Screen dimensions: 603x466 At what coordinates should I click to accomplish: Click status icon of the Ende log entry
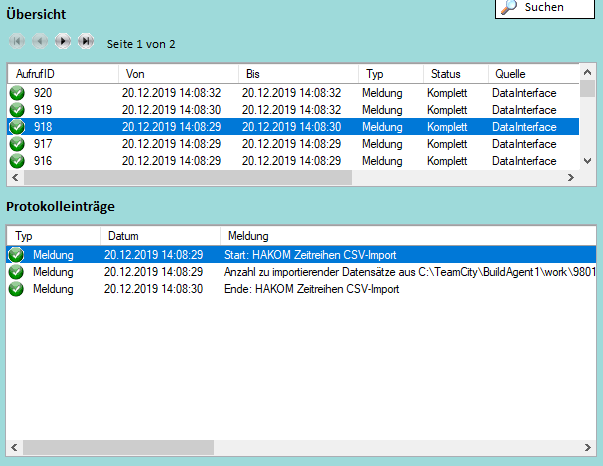tap(17, 289)
